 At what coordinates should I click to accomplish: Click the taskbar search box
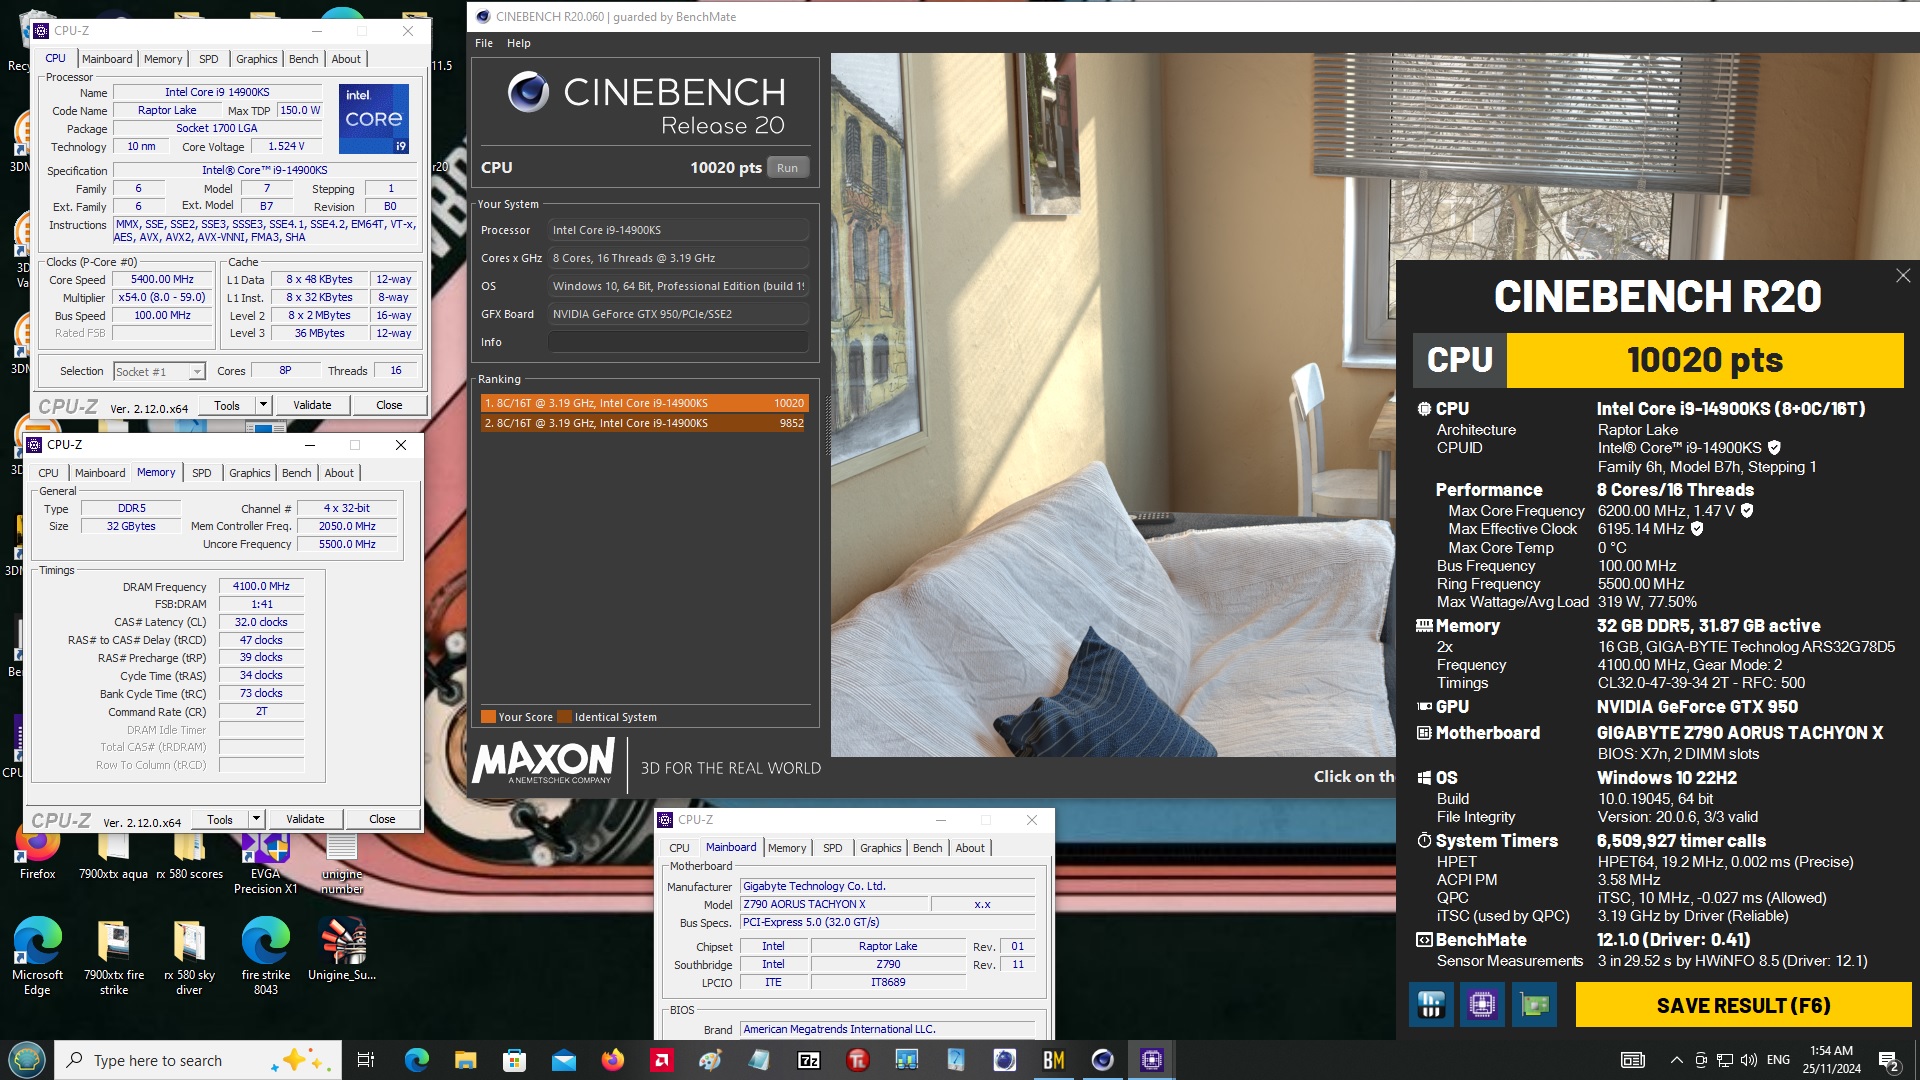198,1060
